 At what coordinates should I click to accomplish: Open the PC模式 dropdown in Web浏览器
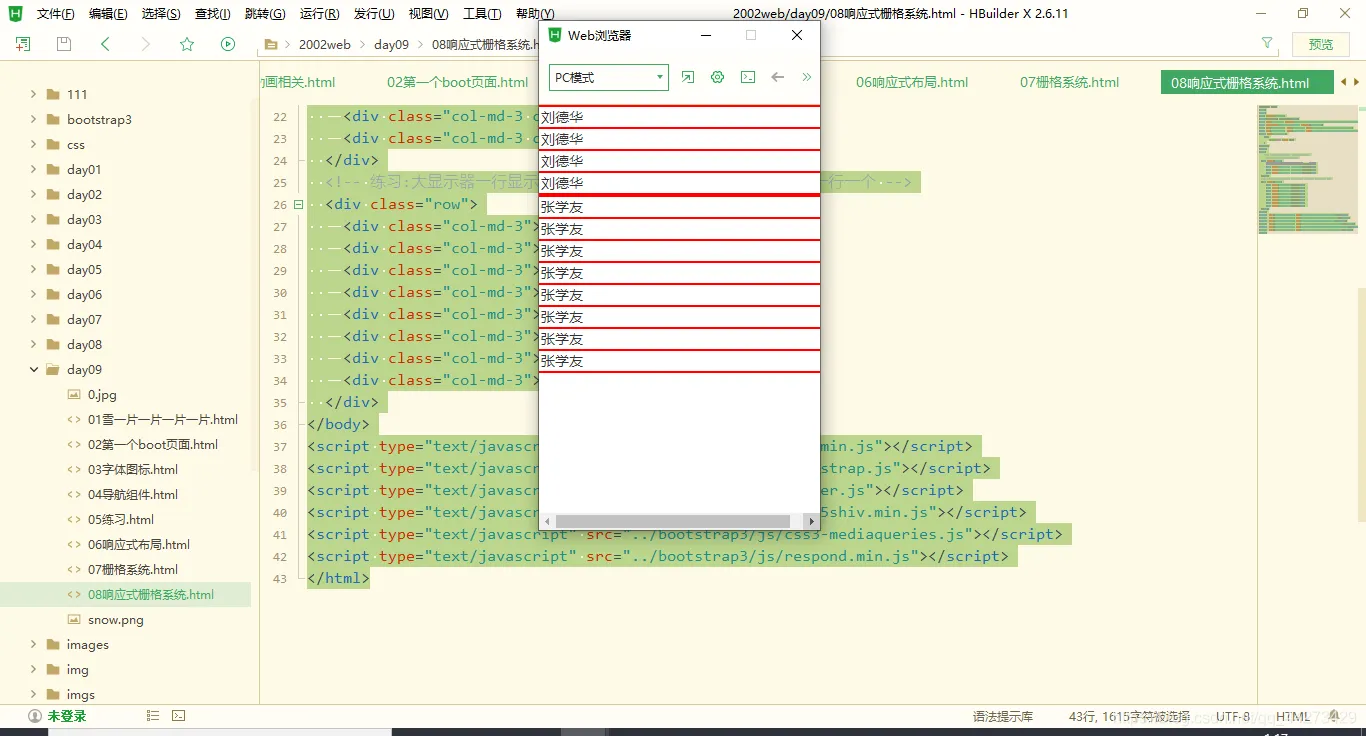[608, 77]
